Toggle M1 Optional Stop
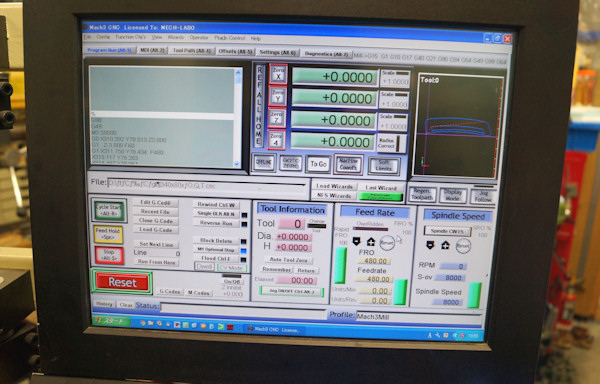Viewport: 600px width, 384px height. click(216, 249)
